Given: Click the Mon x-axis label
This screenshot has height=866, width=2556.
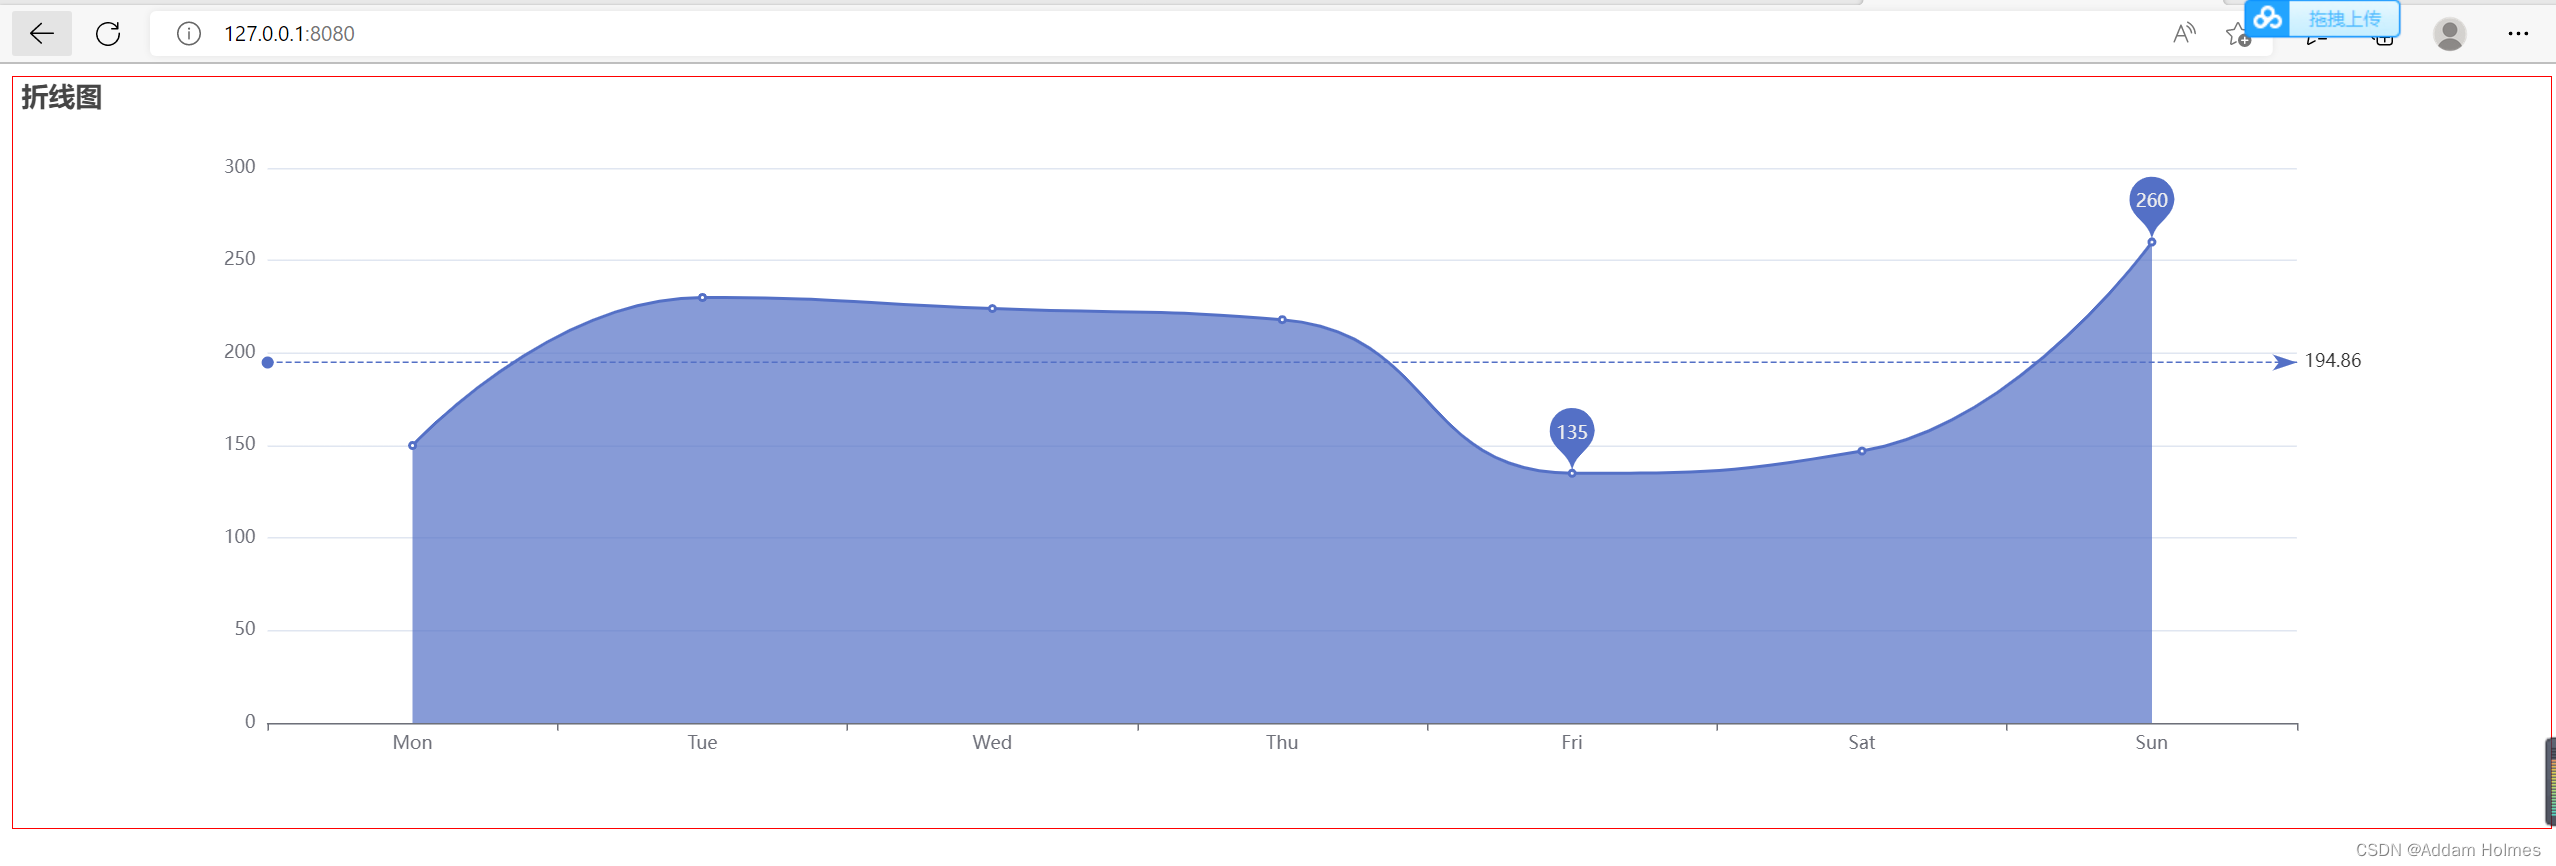Looking at the screenshot, I should point(412,742).
